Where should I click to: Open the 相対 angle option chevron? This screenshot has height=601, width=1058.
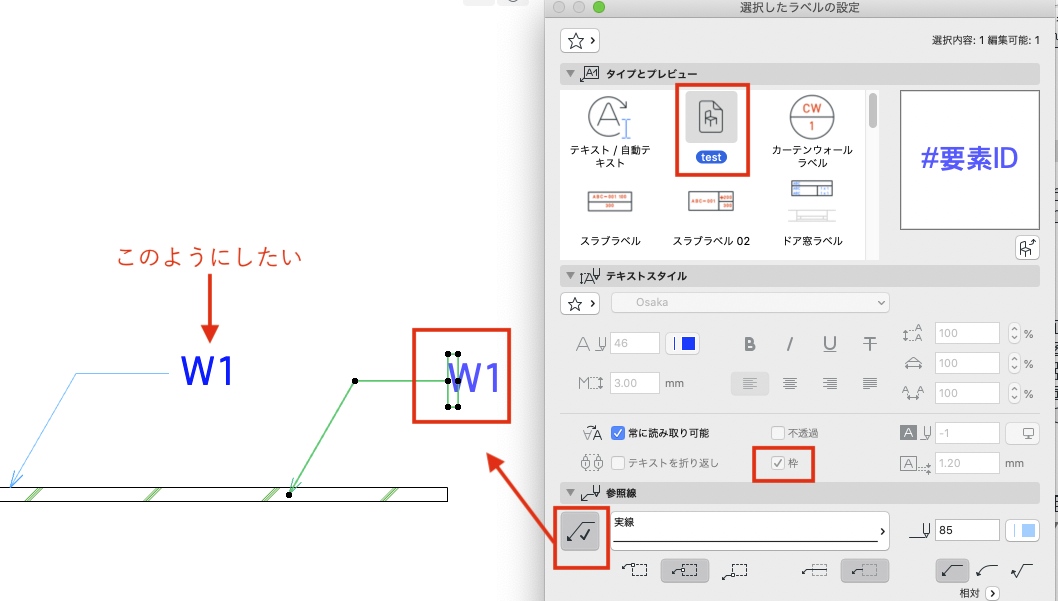click(x=992, y=594)
